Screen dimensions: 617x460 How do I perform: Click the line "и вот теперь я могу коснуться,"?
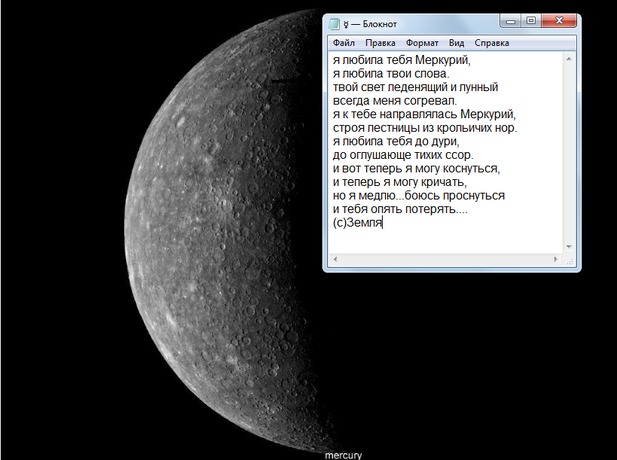(x=416, y=168)
